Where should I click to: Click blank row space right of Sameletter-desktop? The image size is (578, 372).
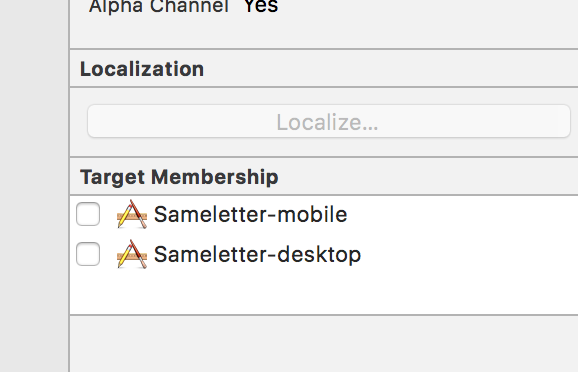coord(469,254)
